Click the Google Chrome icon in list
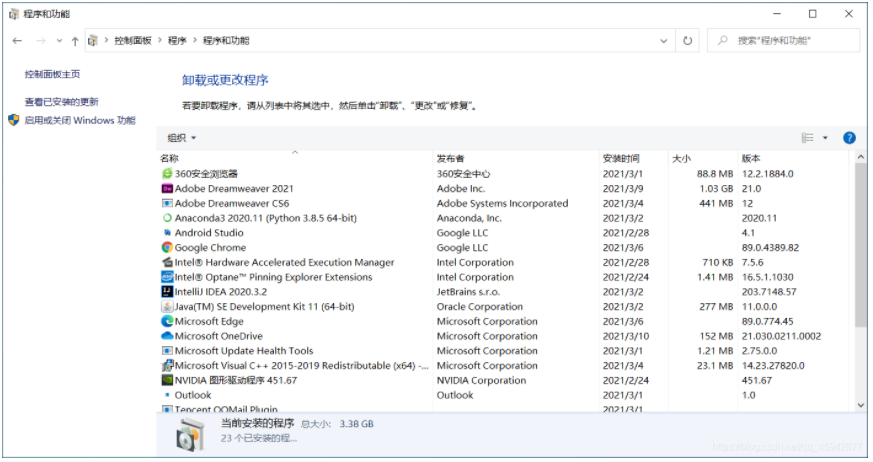Viewport: 873px width, 462px height. click(167, 248)
